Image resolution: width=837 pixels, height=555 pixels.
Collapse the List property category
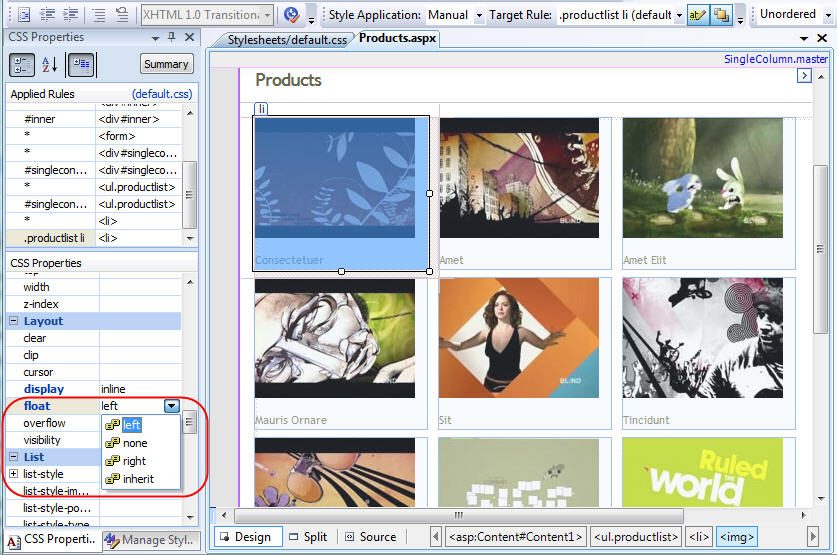coord(14,457)
